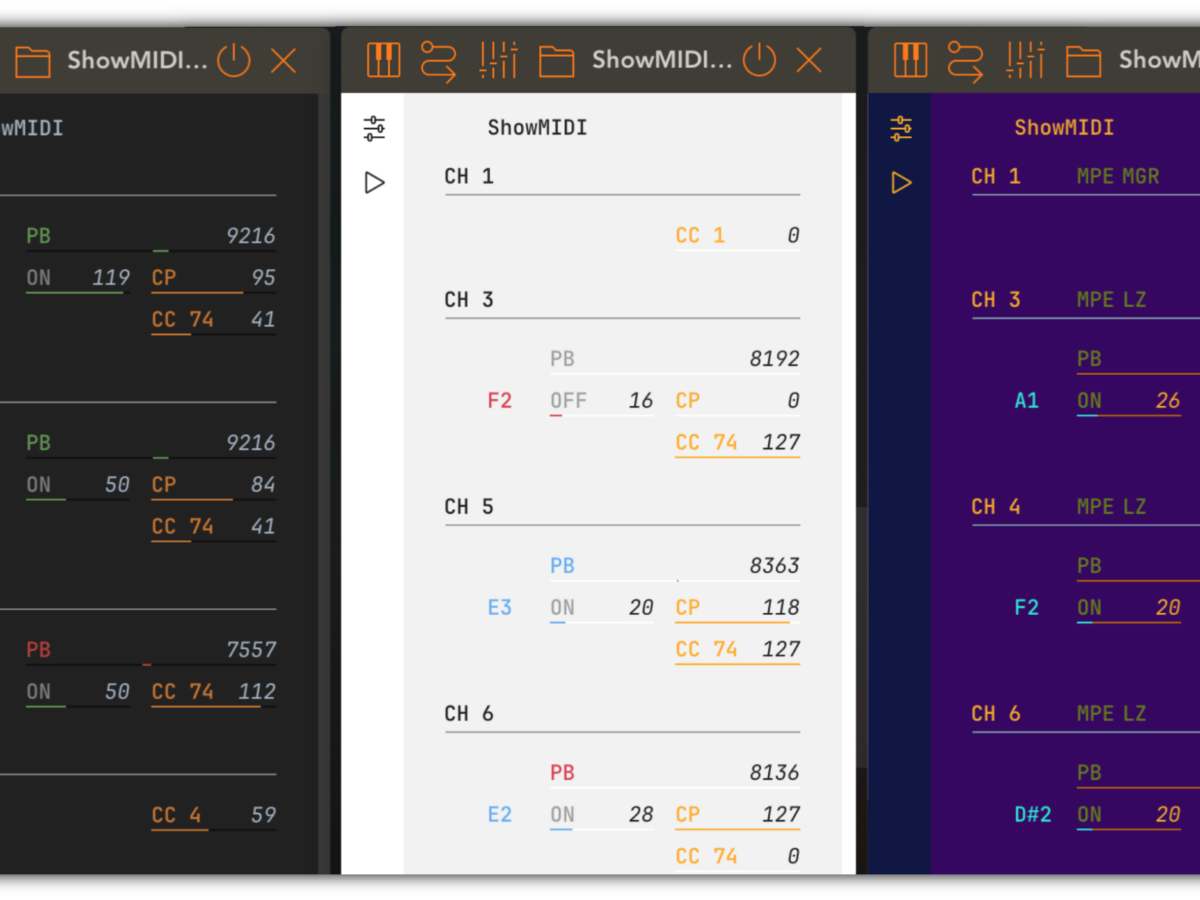Click mixer faders icon in purple-theme window
Image resolution: width=1200 pixels, height=900 pixels.
[1025, 60]
